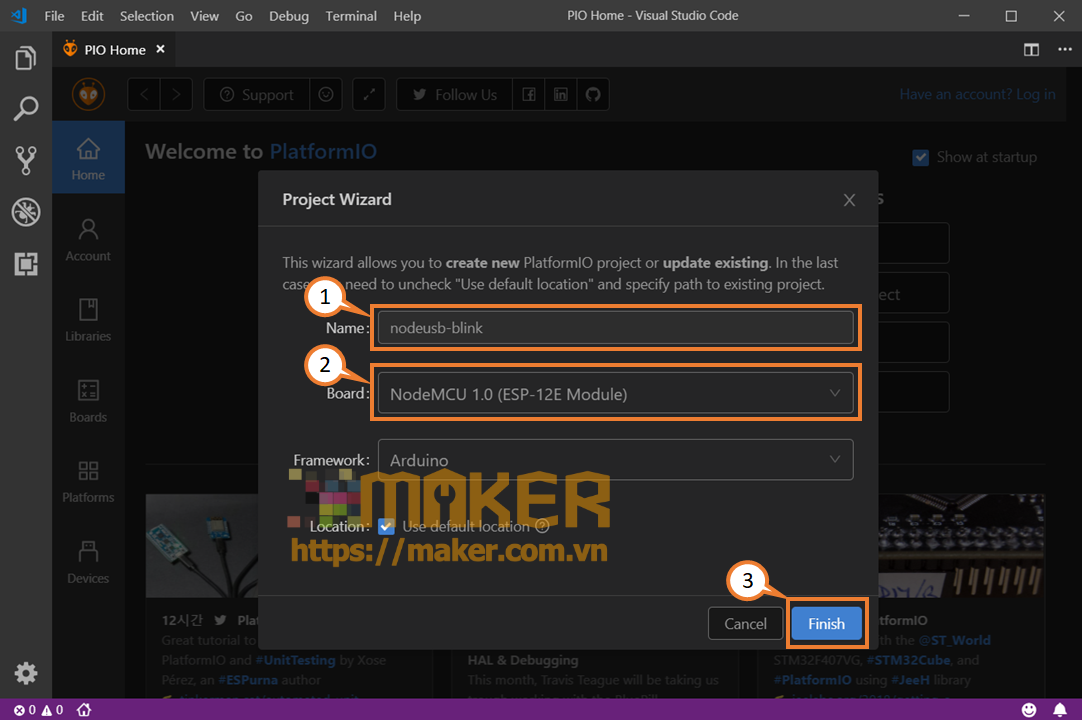1082x720 pixels.
Task: Open the Board dropdown NodeMCU 1.0
Action: click(x=616, y=393)
